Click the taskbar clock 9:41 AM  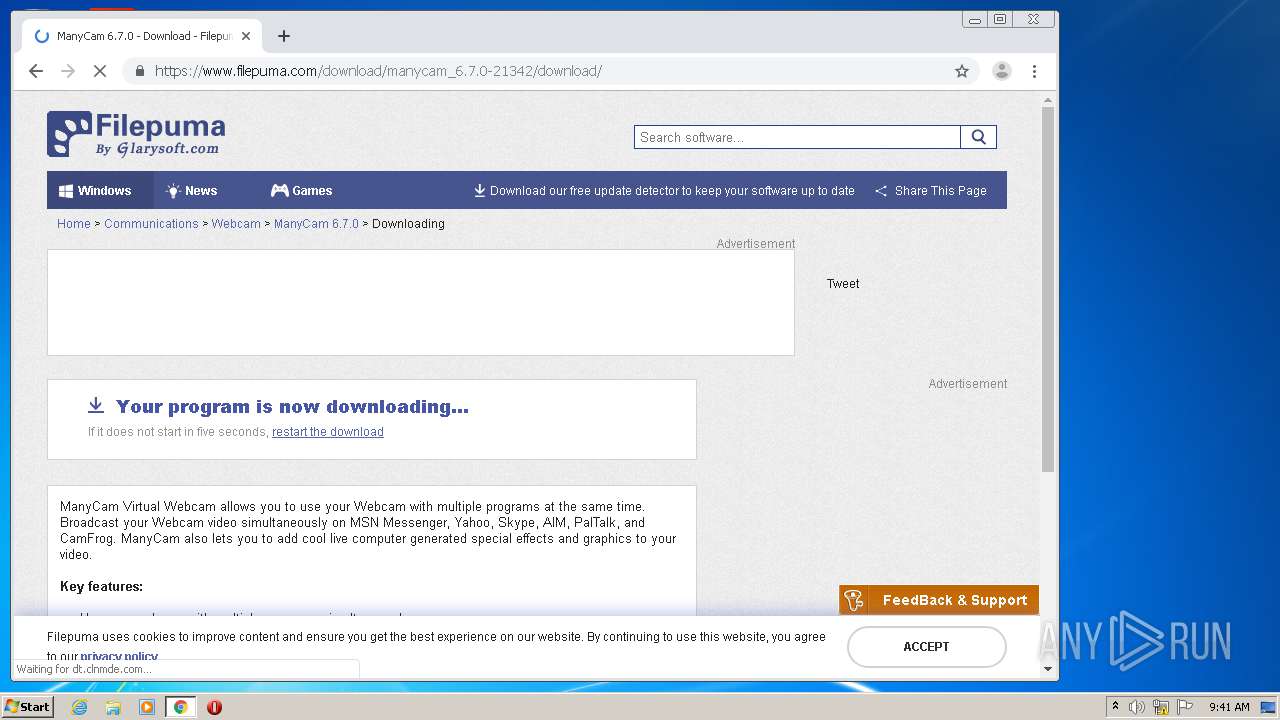(x=1229, y=707)
